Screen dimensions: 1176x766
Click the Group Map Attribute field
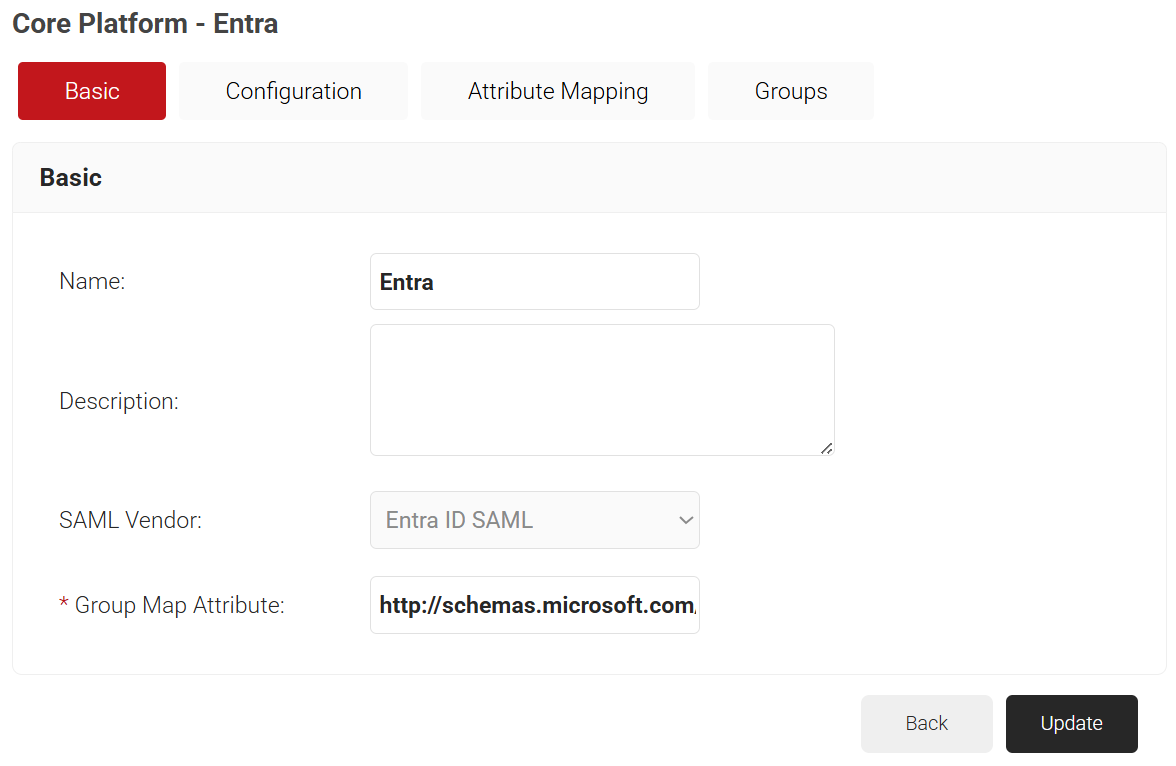click(535, 605)
